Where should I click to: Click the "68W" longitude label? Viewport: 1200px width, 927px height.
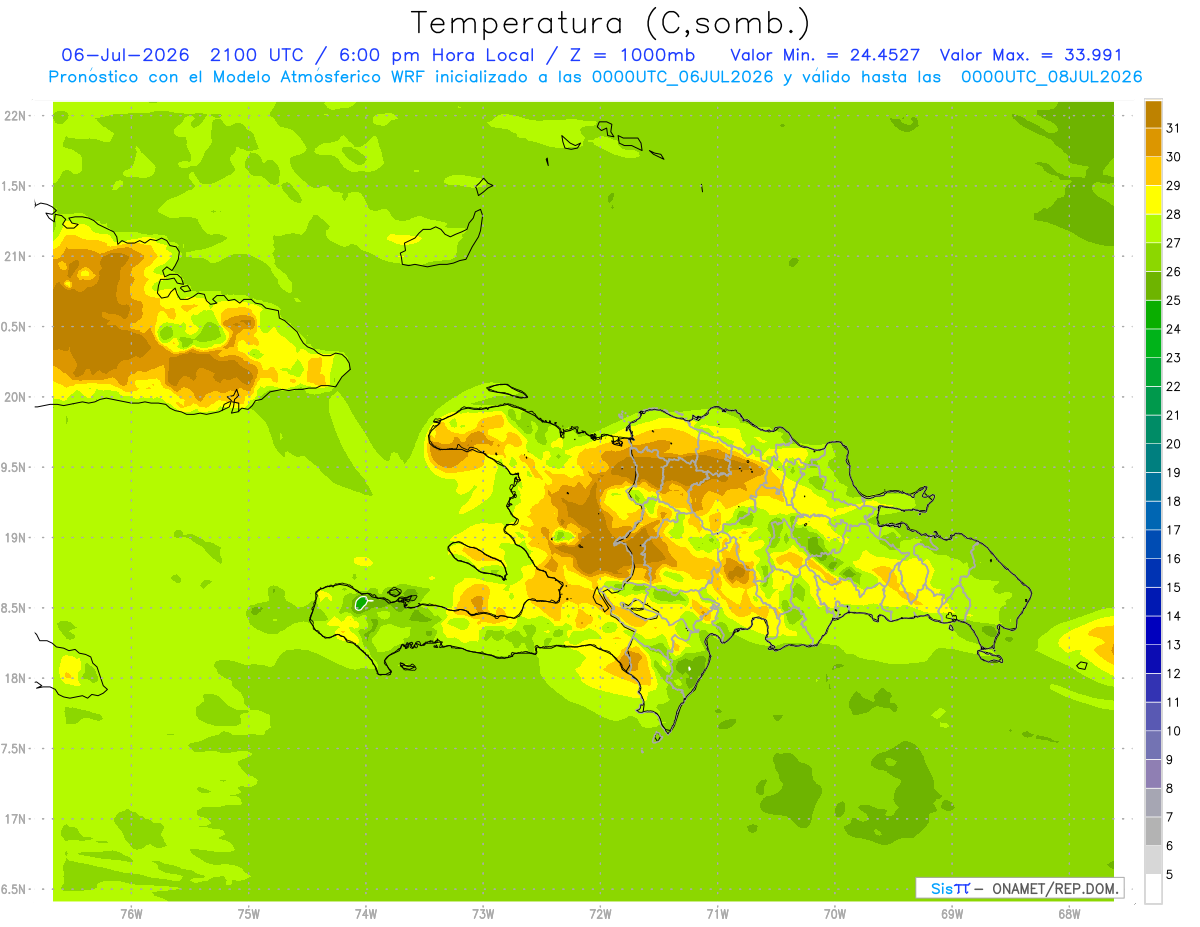(1069, 914)
